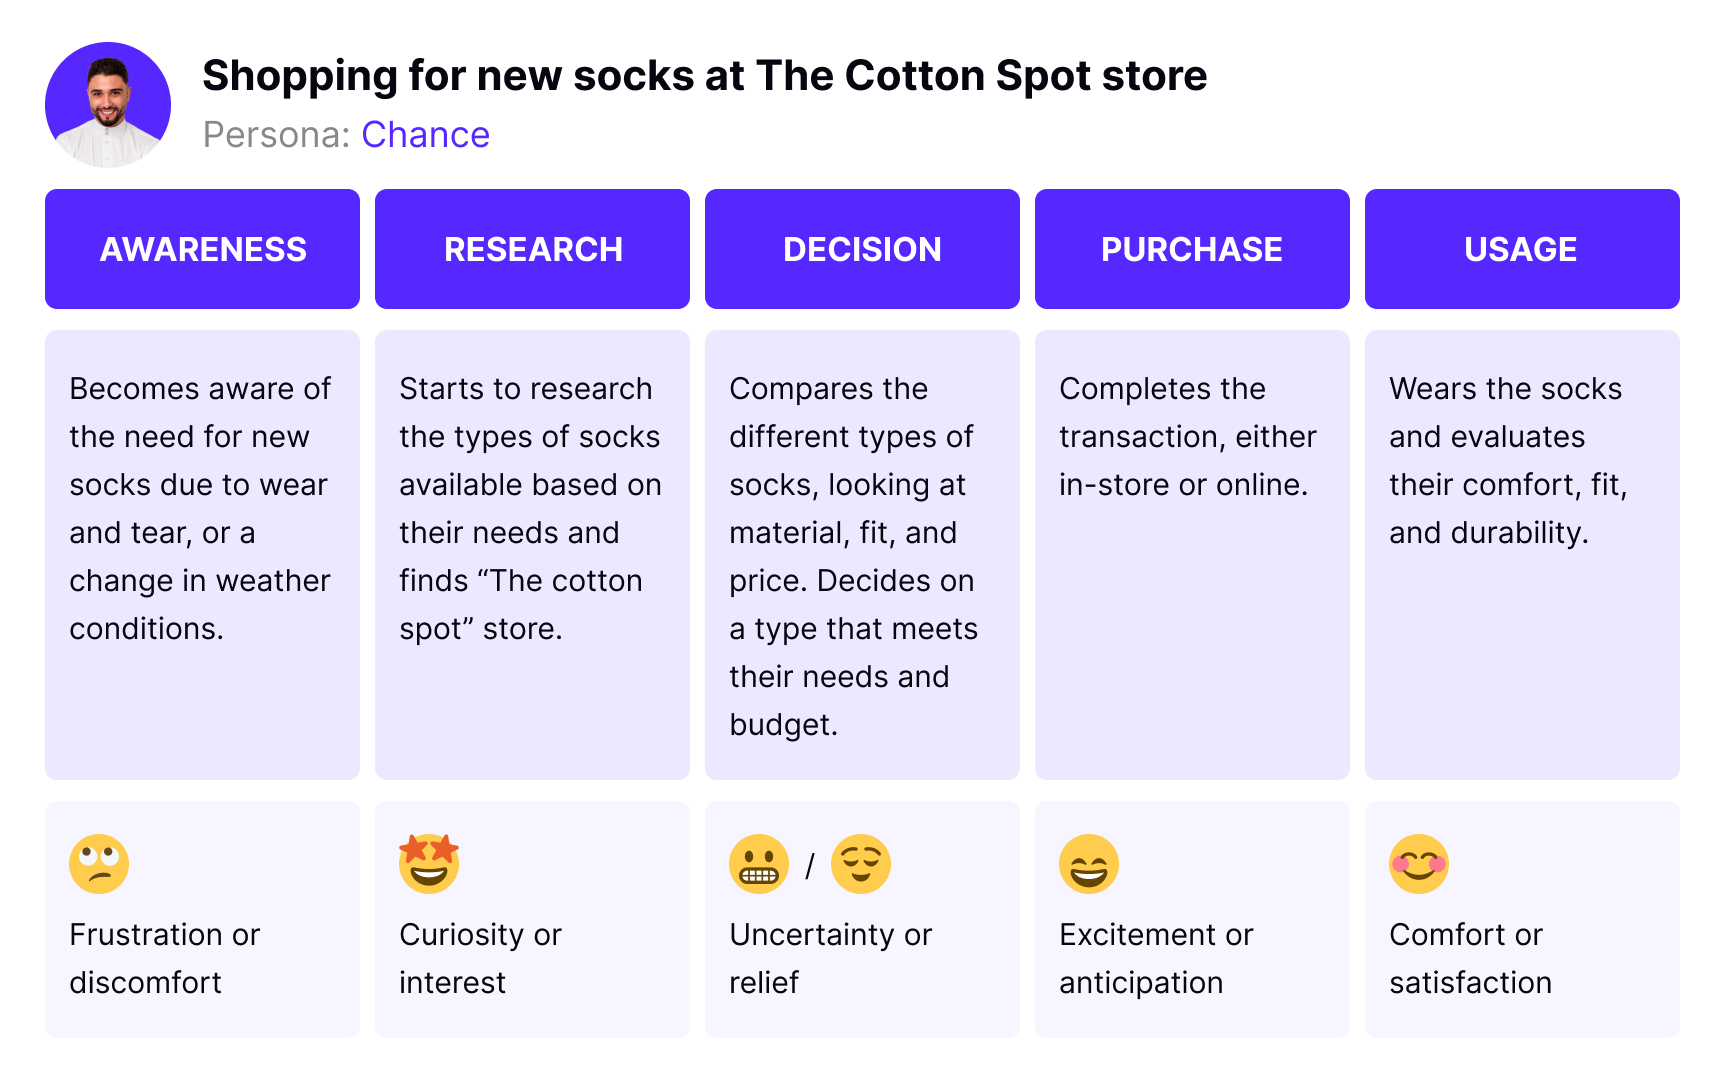Click the grimacing uncertainty emoji

point(759,864)
